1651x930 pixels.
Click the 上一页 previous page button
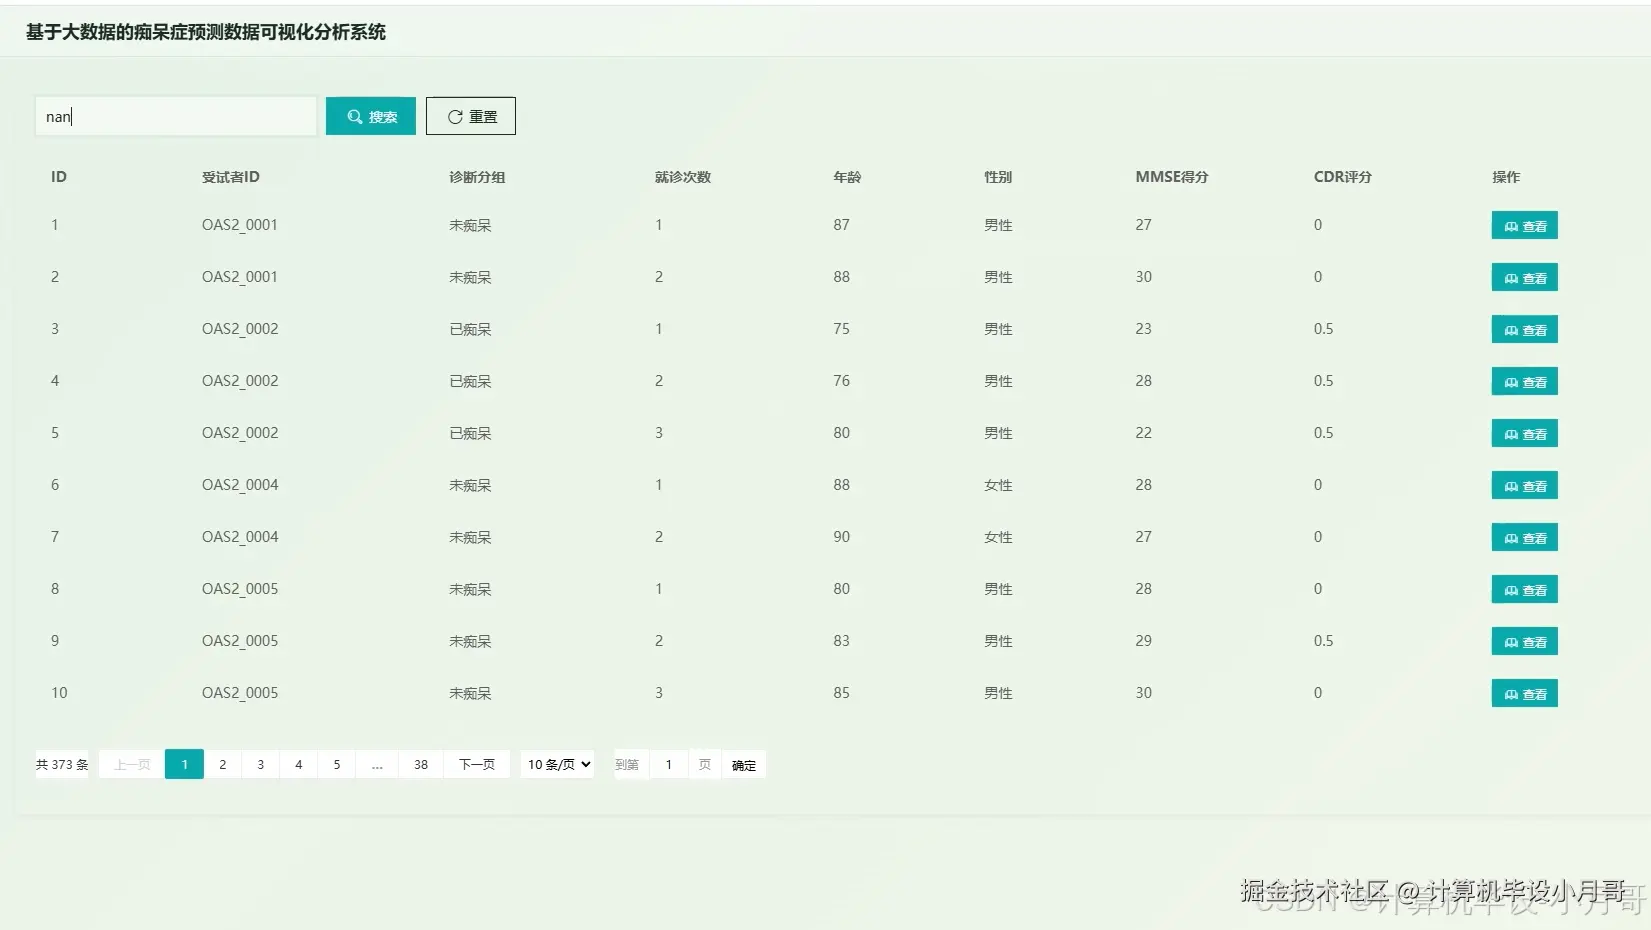pyautogui.click(x=132, y=764)
